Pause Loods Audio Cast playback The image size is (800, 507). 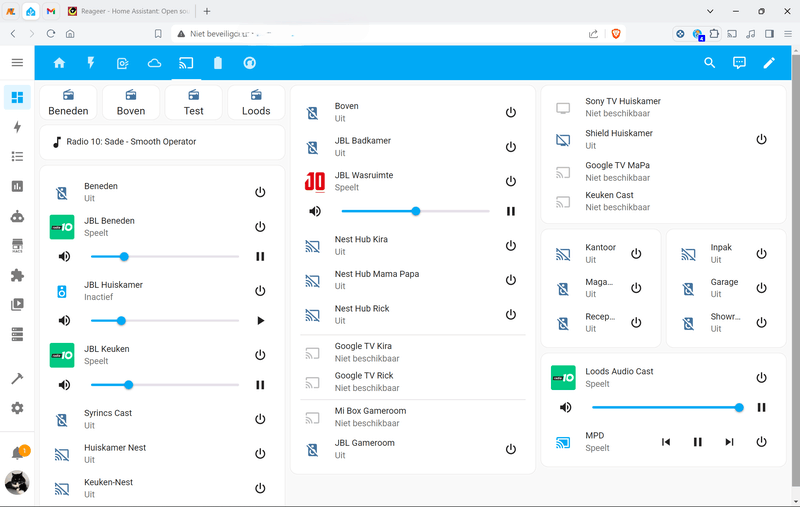tap(761, 408)
